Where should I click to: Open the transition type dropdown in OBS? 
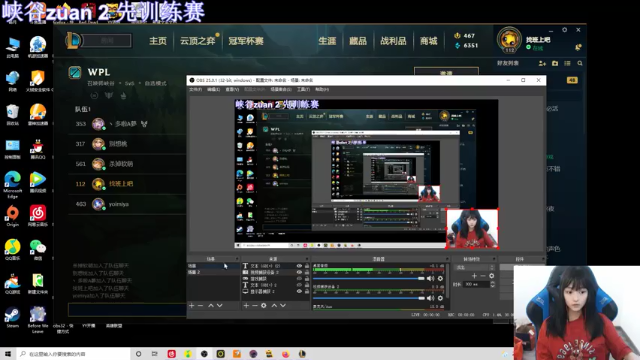pyautogui.click(x=474, y=267)
